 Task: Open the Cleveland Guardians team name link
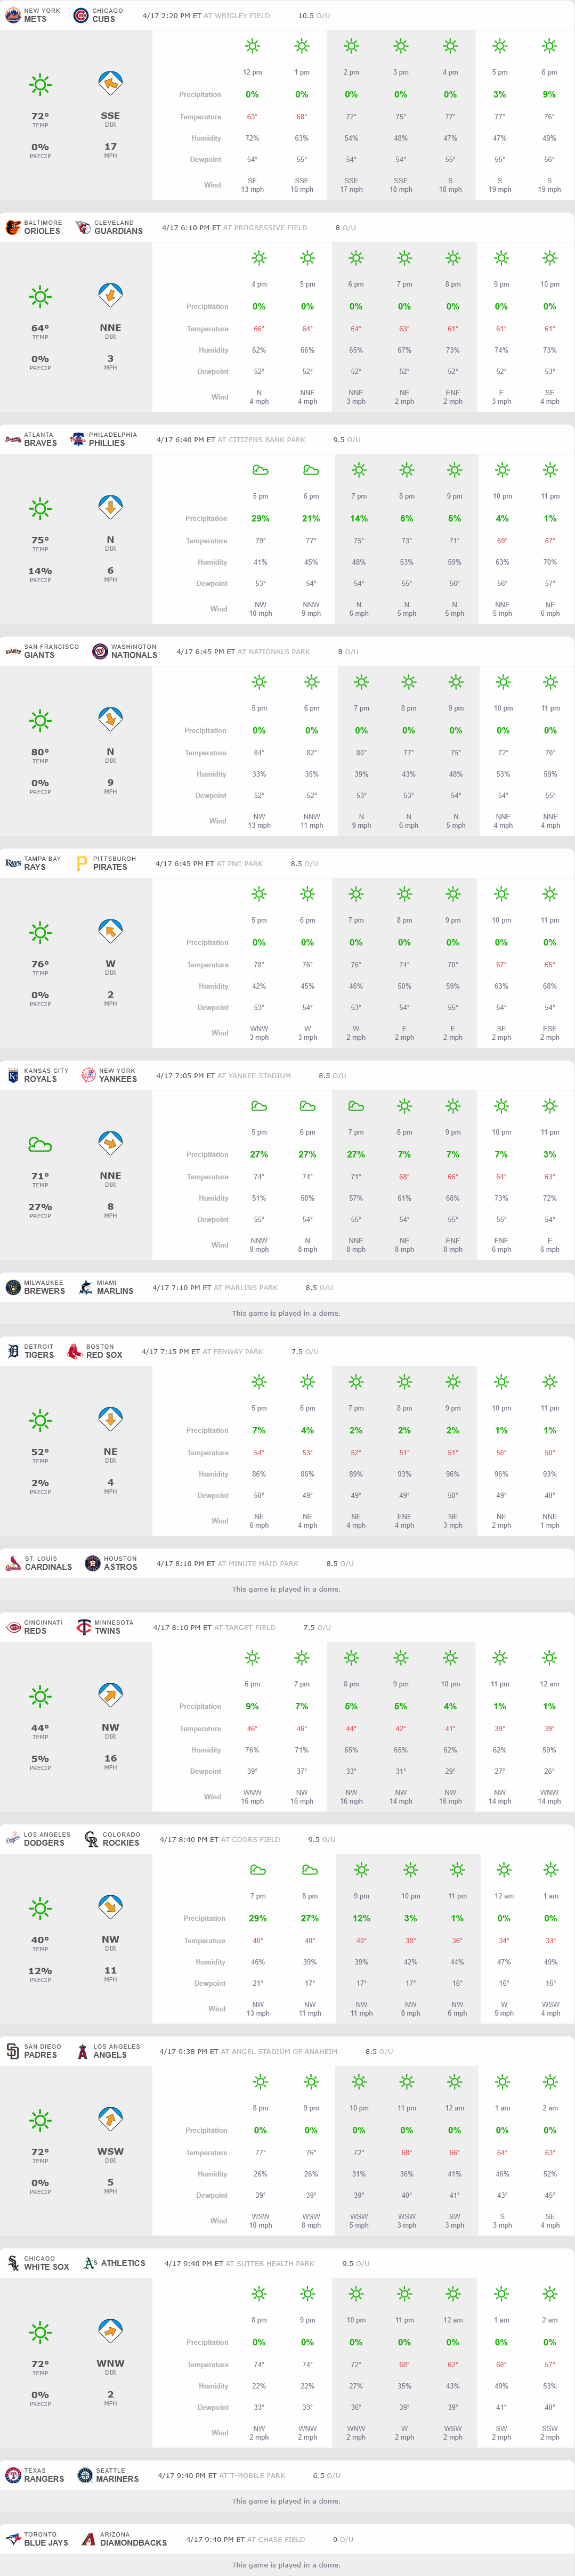(118, 231)
